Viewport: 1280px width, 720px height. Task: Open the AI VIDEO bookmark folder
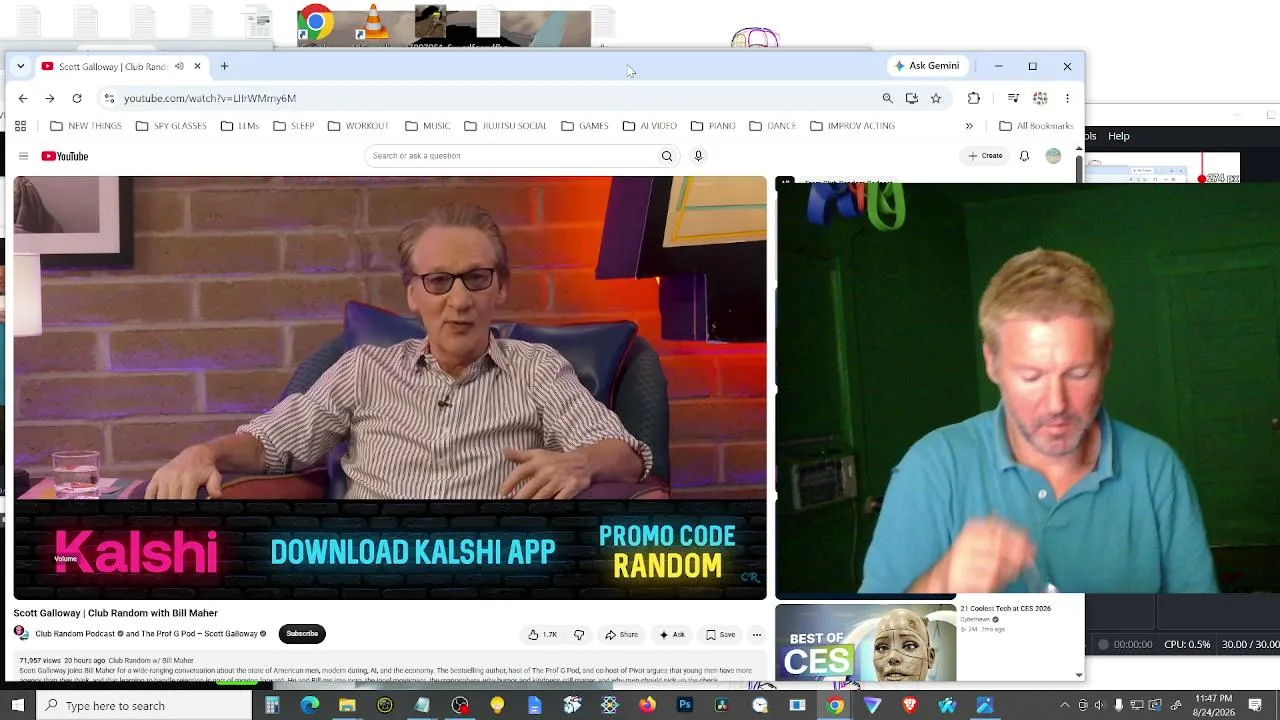650,126
